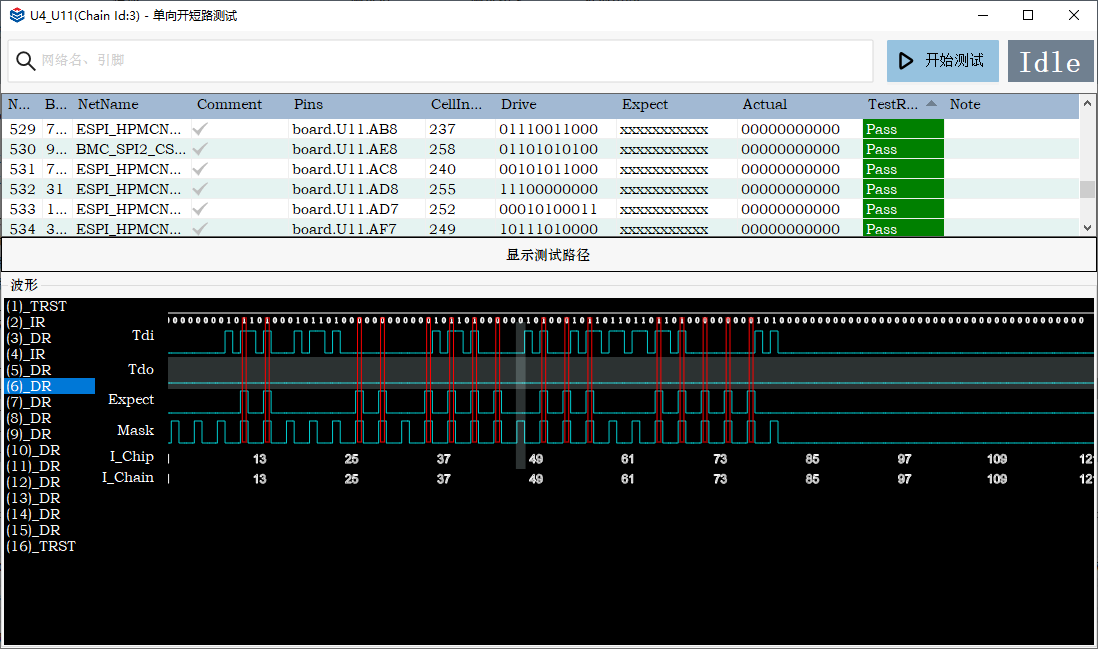Click the Tdi waveform label
Screen dimensions: 1098x649
[143, 335]
